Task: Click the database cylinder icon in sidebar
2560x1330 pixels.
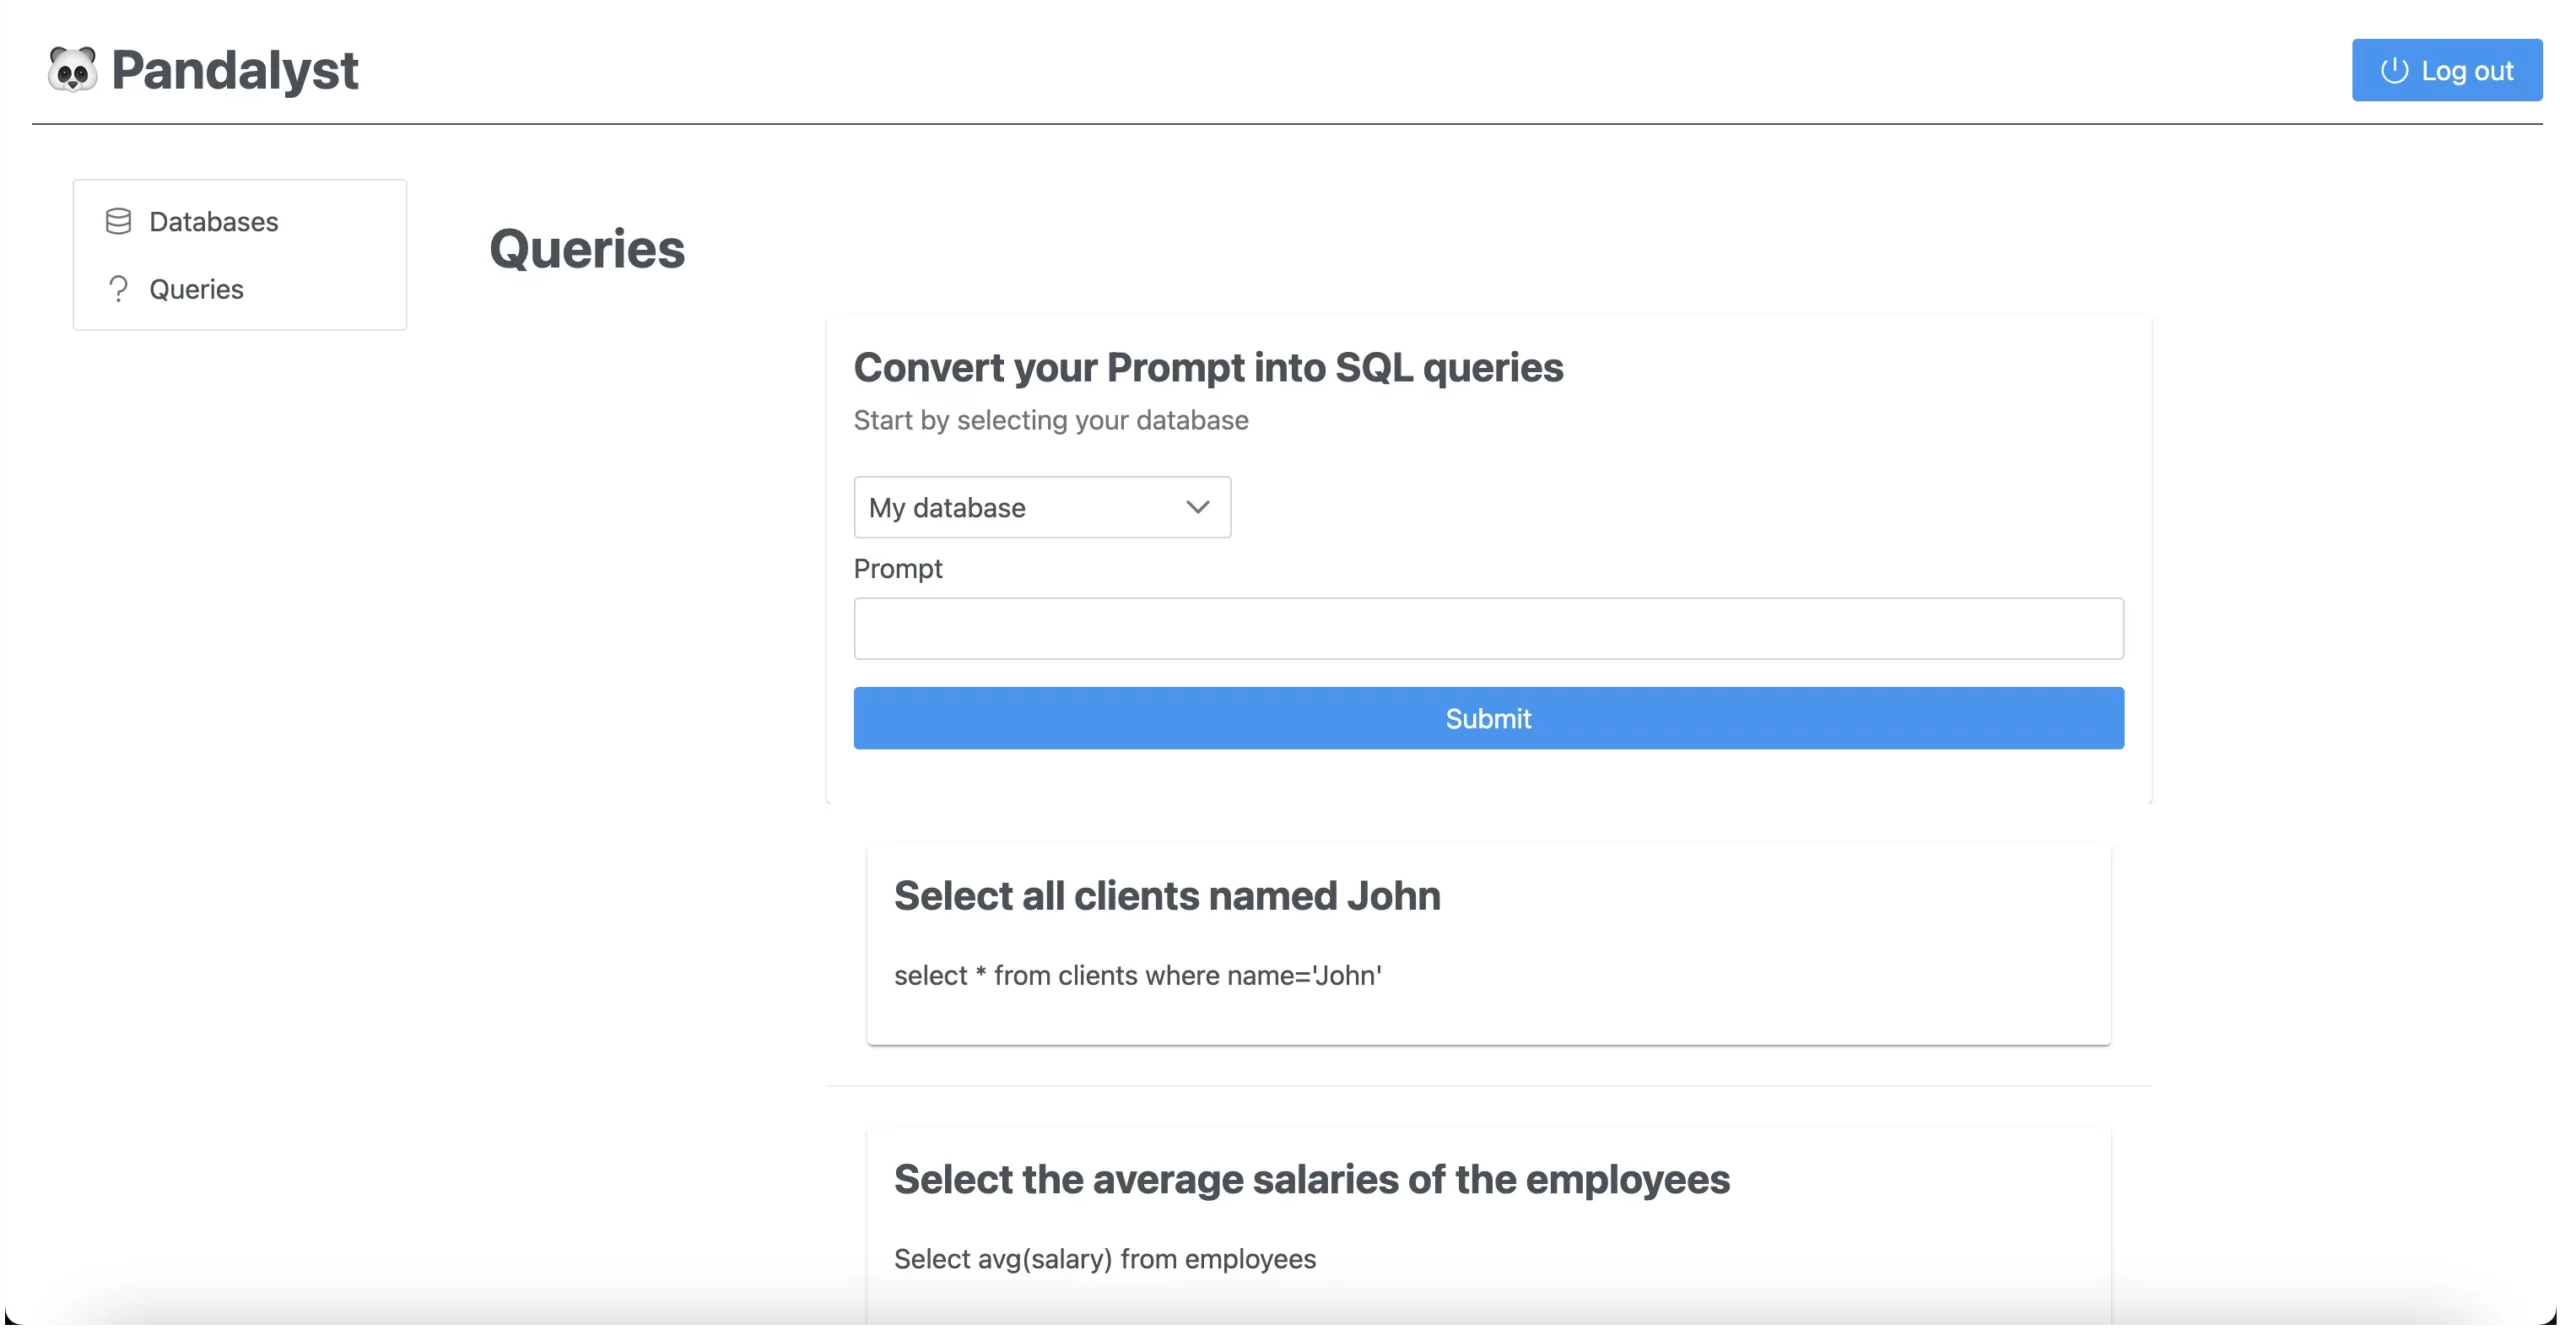Action: click(118, 221)
